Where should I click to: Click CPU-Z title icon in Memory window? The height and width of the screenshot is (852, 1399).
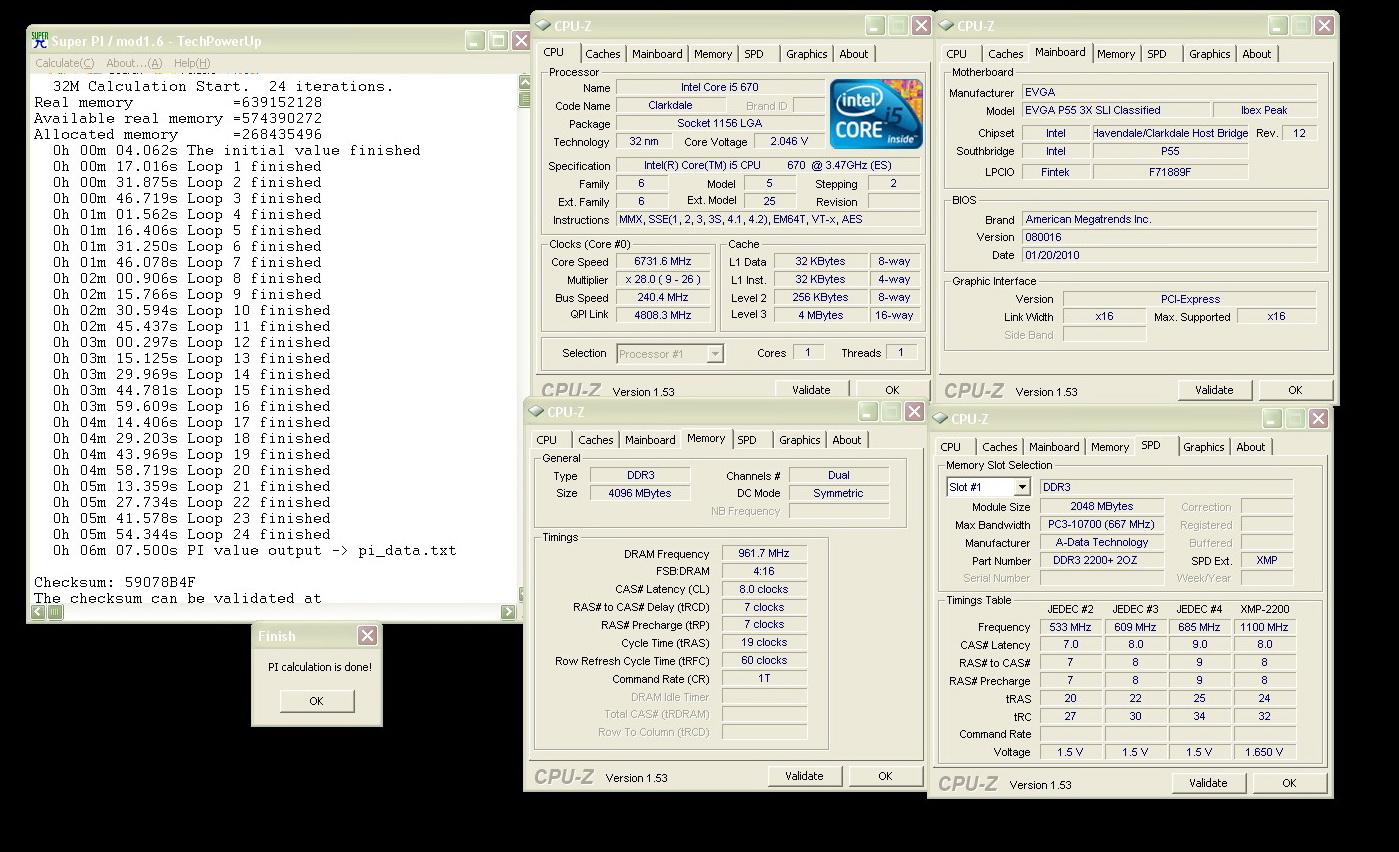tap(536, 412)
